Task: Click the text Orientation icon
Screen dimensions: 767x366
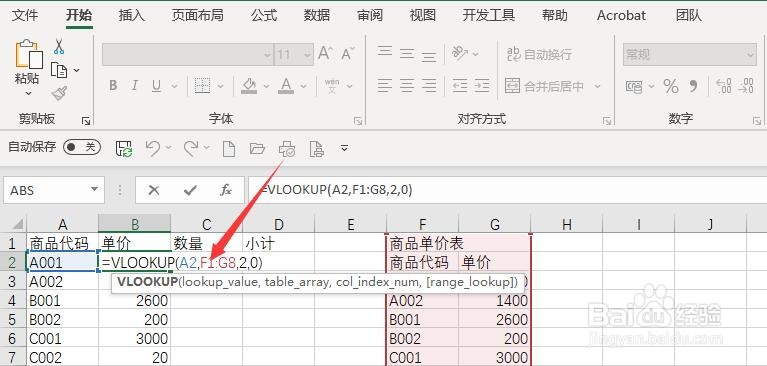Action: click(x=460, y=53)
